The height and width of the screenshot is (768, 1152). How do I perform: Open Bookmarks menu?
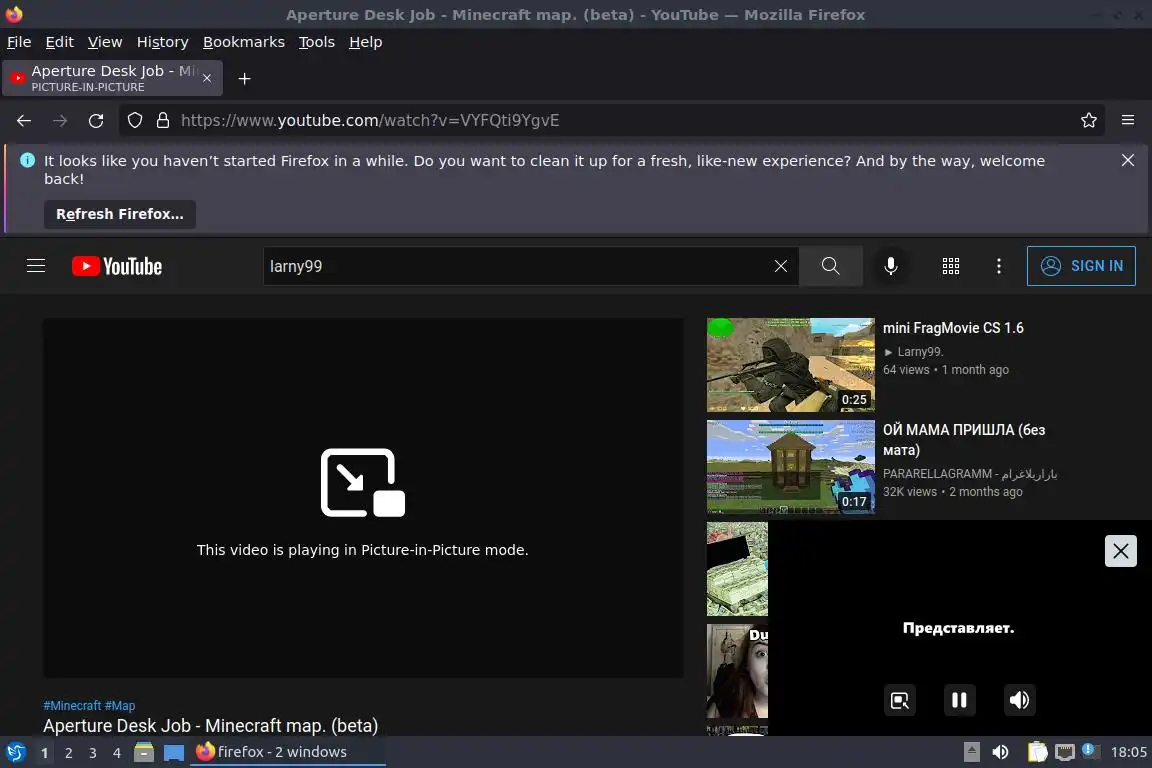(244, 42)
